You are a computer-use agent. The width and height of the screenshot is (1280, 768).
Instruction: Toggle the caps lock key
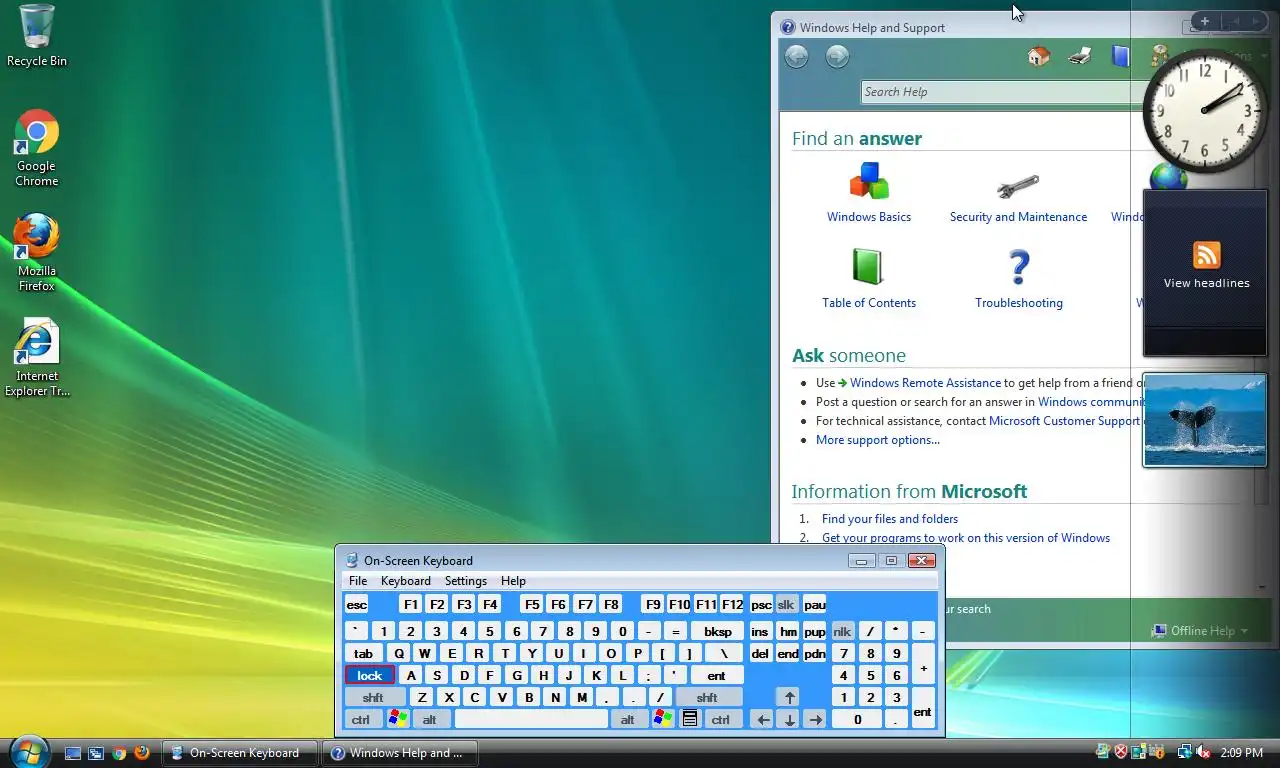[x=370, y=675]
